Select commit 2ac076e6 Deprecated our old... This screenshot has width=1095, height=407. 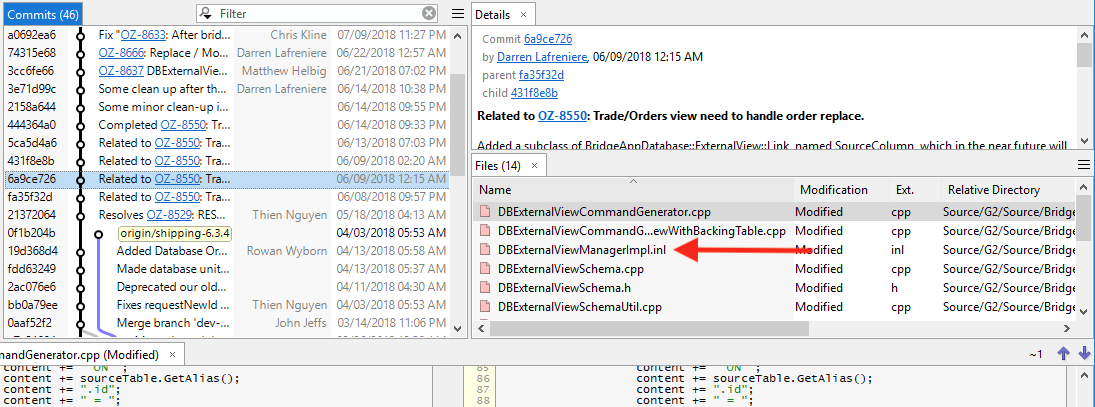coord(226,287)
